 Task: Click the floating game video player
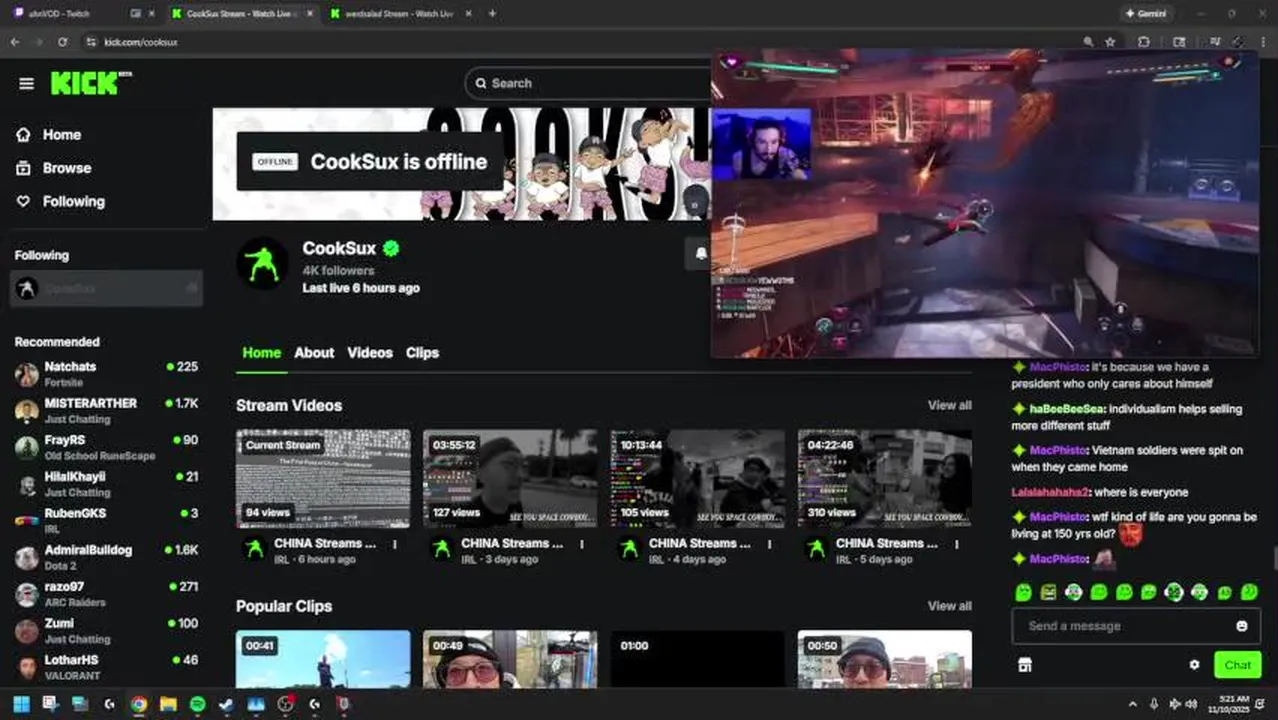985,204
